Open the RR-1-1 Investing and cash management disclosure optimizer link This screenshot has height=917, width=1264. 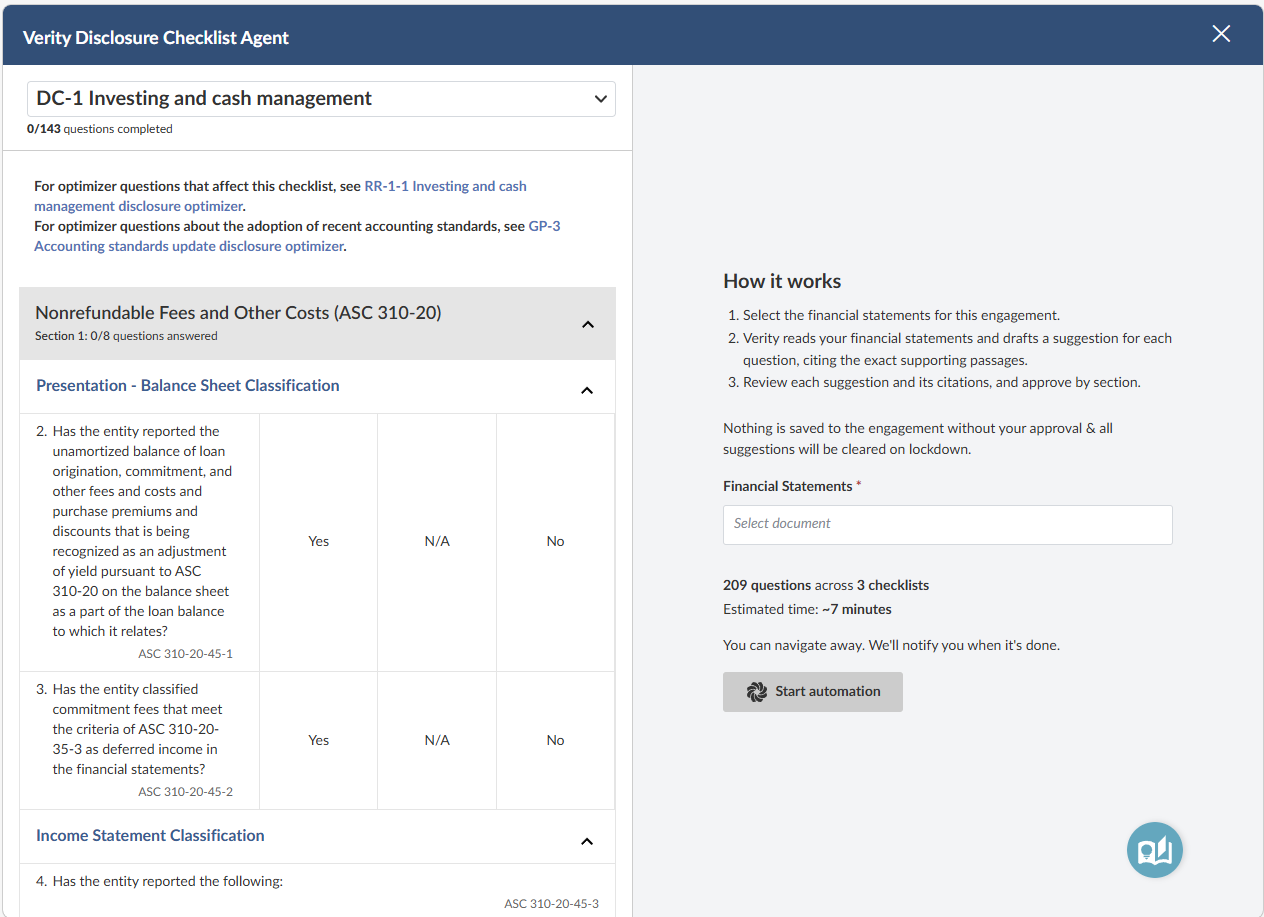(280, 196)
